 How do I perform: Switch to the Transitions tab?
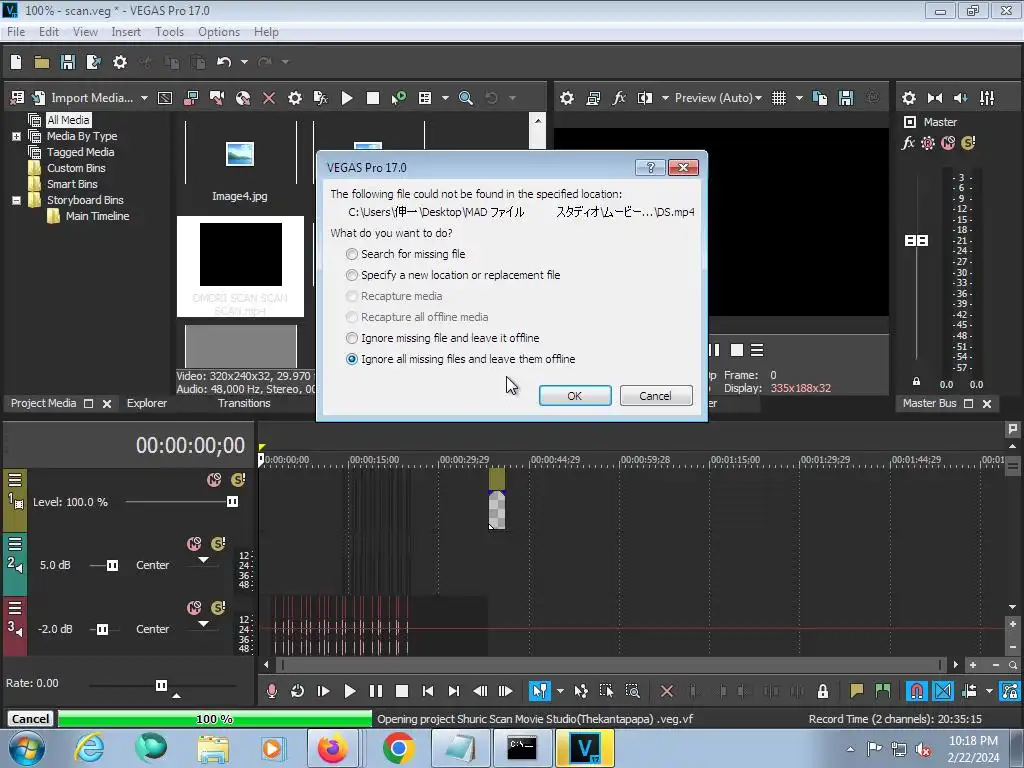pos(244,404)
